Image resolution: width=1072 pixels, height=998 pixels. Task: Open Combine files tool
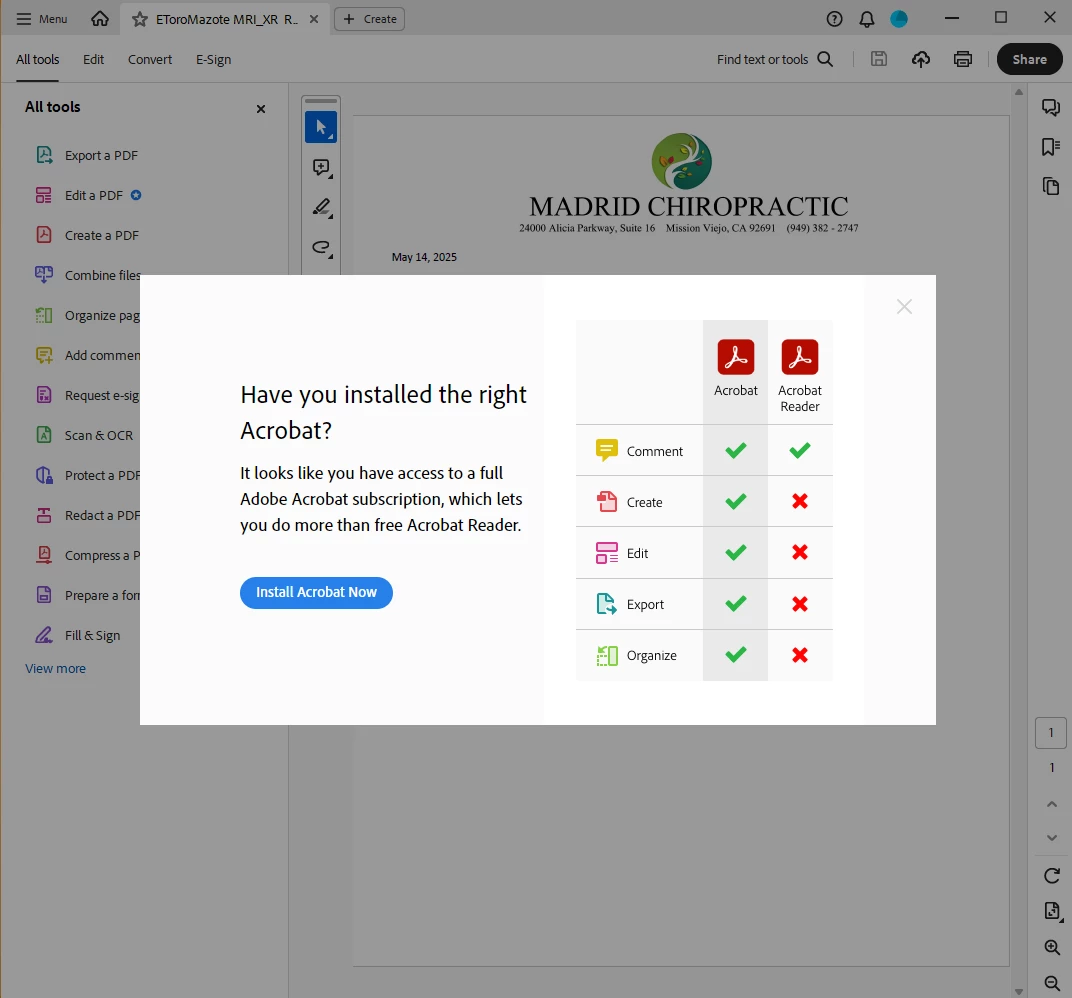click(87, 275)
